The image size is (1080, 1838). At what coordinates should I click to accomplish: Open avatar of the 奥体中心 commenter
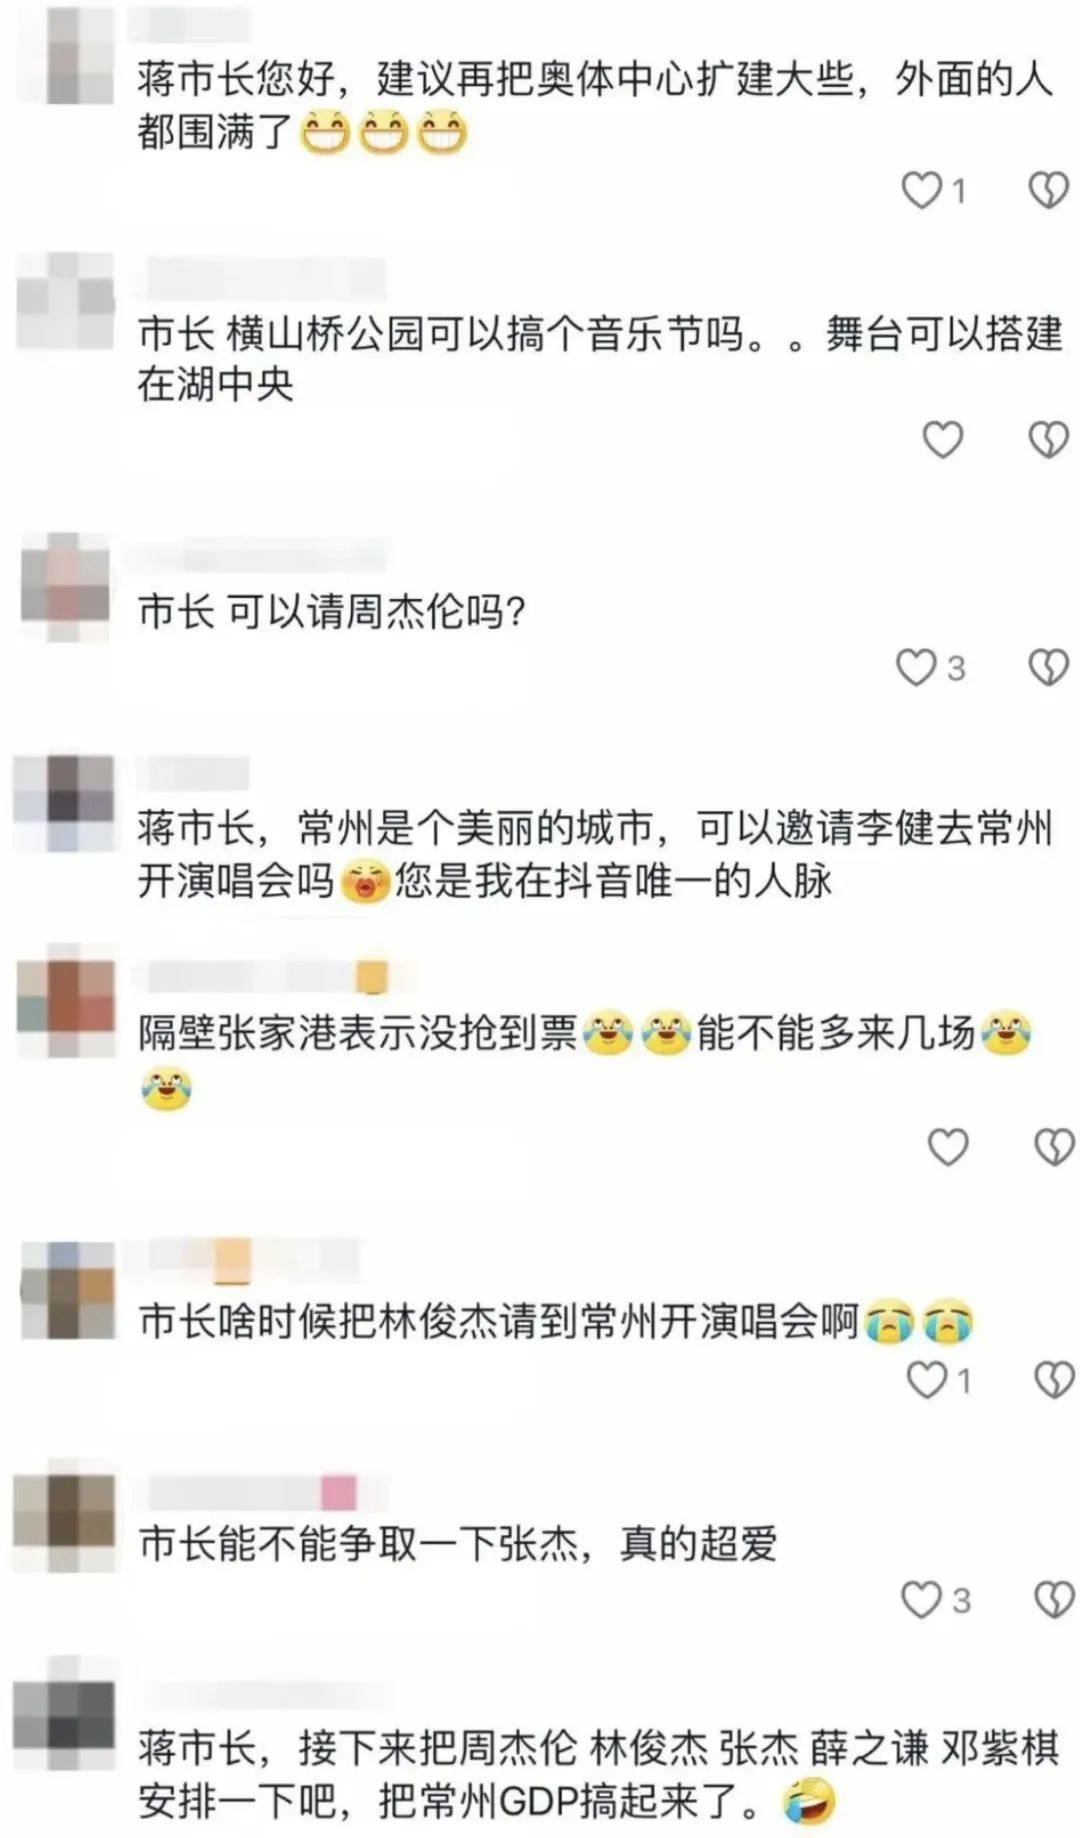(64, 55)
